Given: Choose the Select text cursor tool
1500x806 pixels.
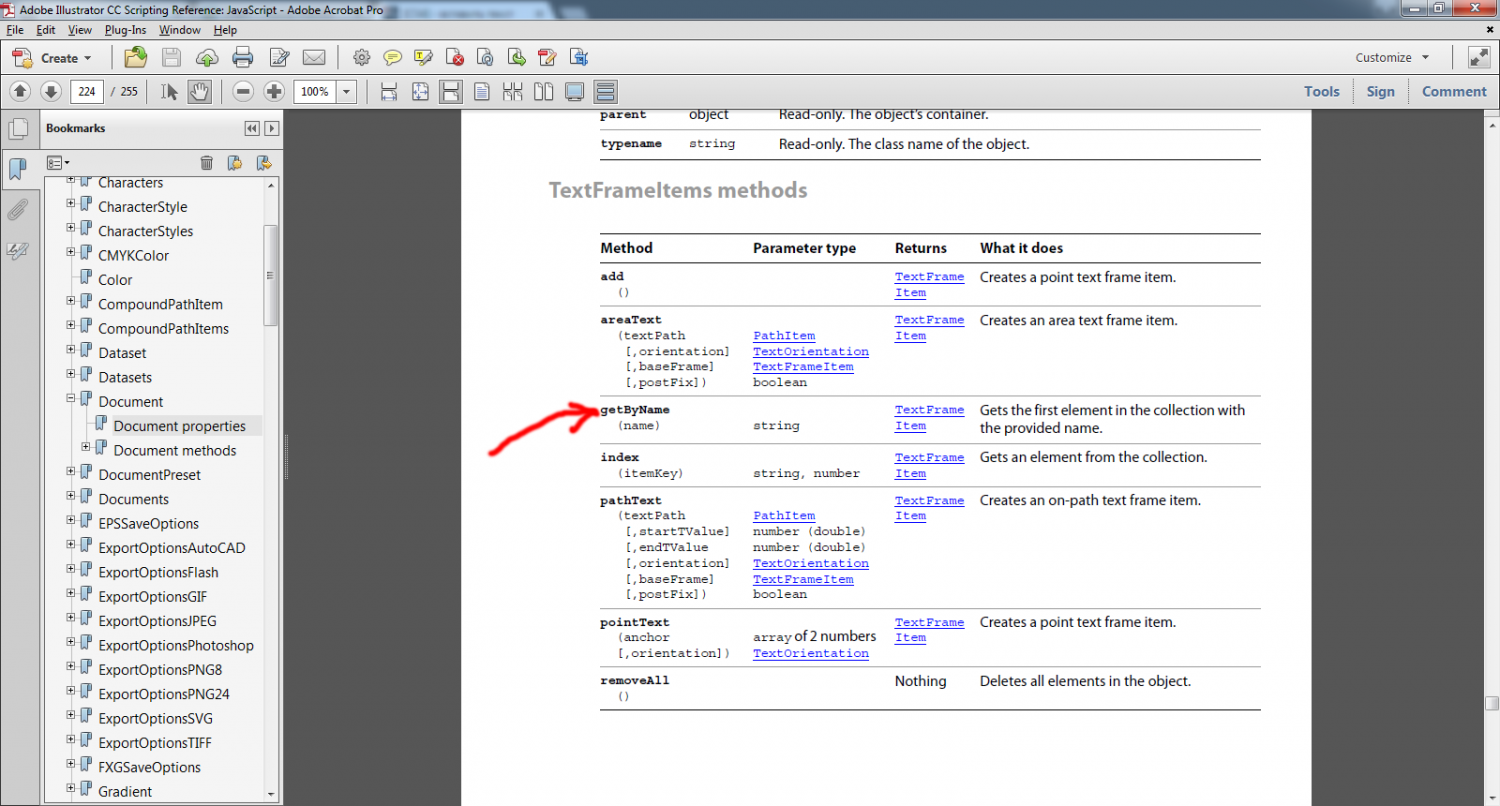Looking at the screenshot, I should [x=169, y=91].
